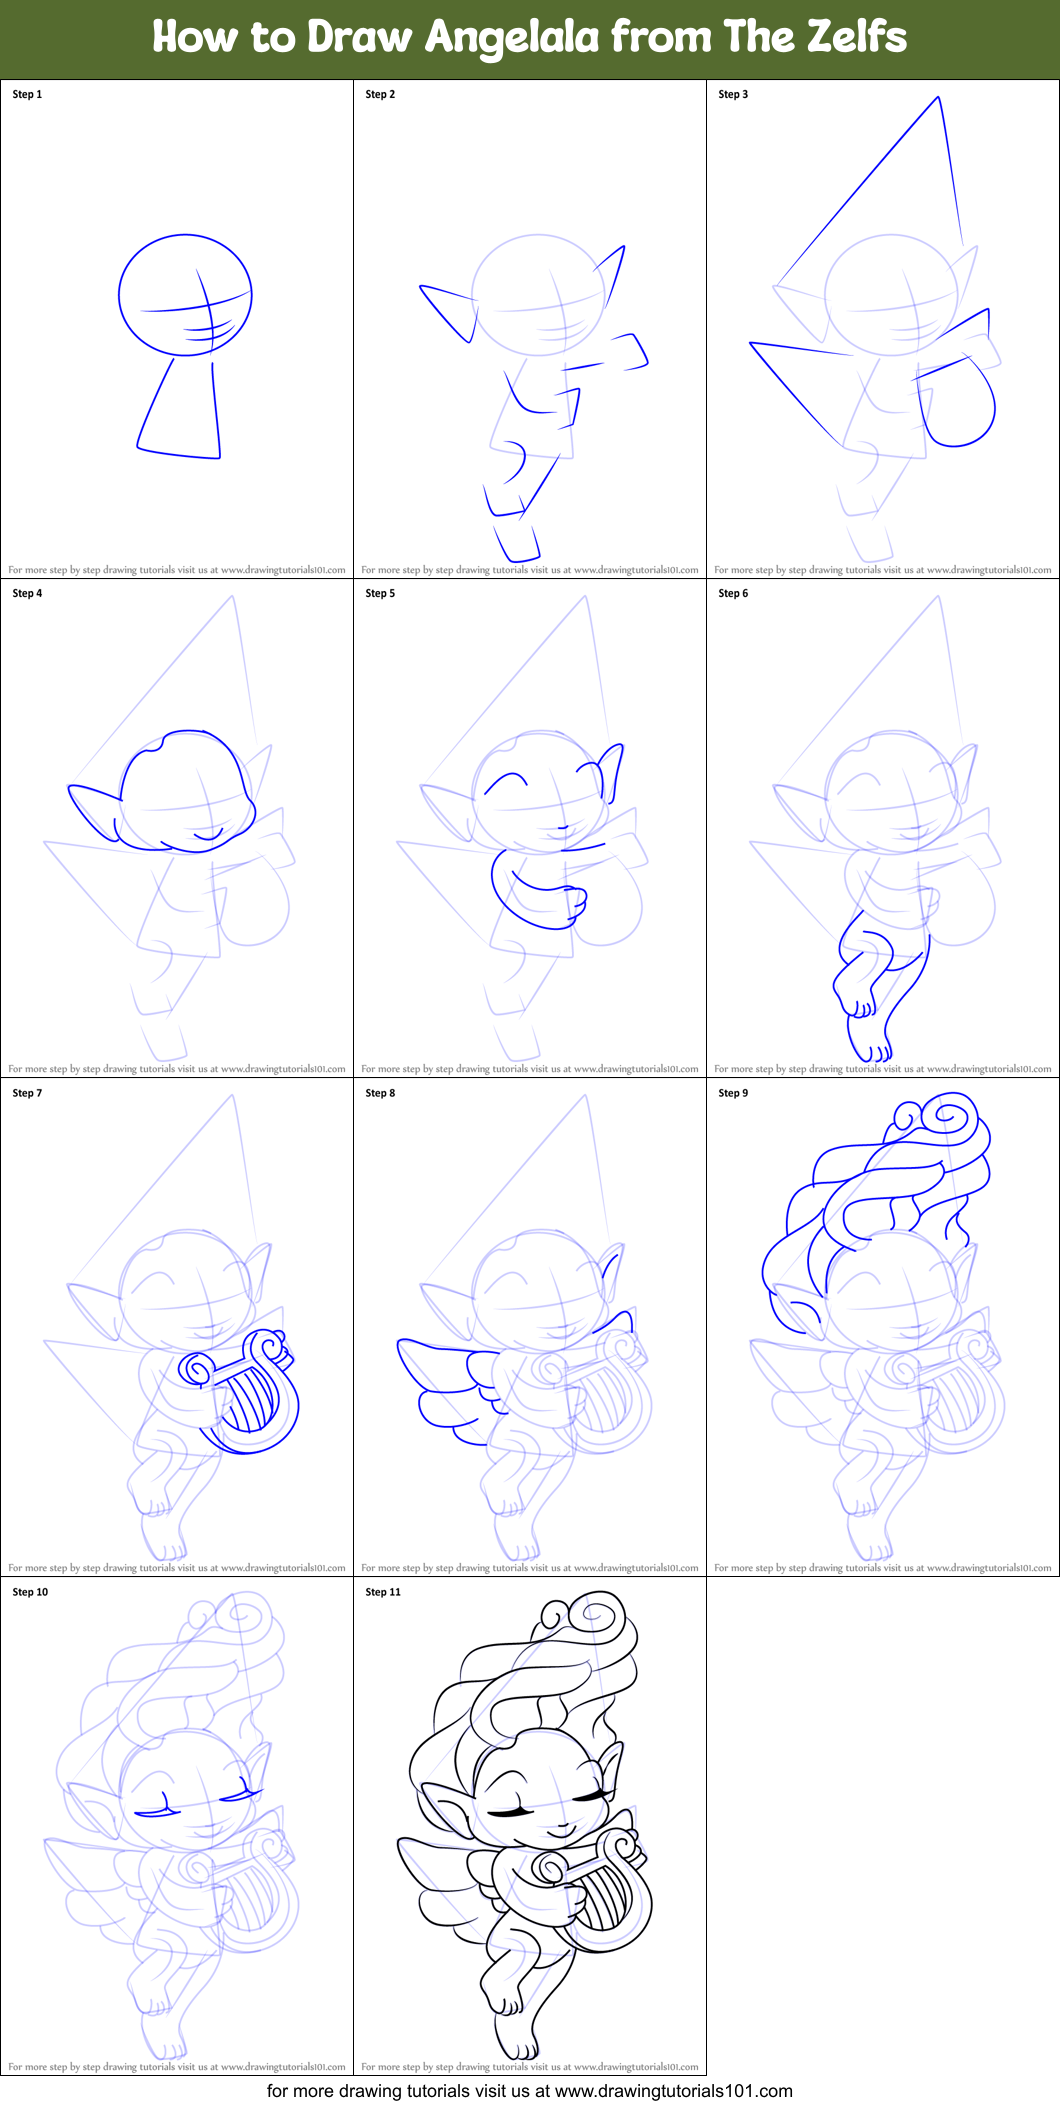Click the 'How to Draw Angelala' title

(x=530, y=37)
